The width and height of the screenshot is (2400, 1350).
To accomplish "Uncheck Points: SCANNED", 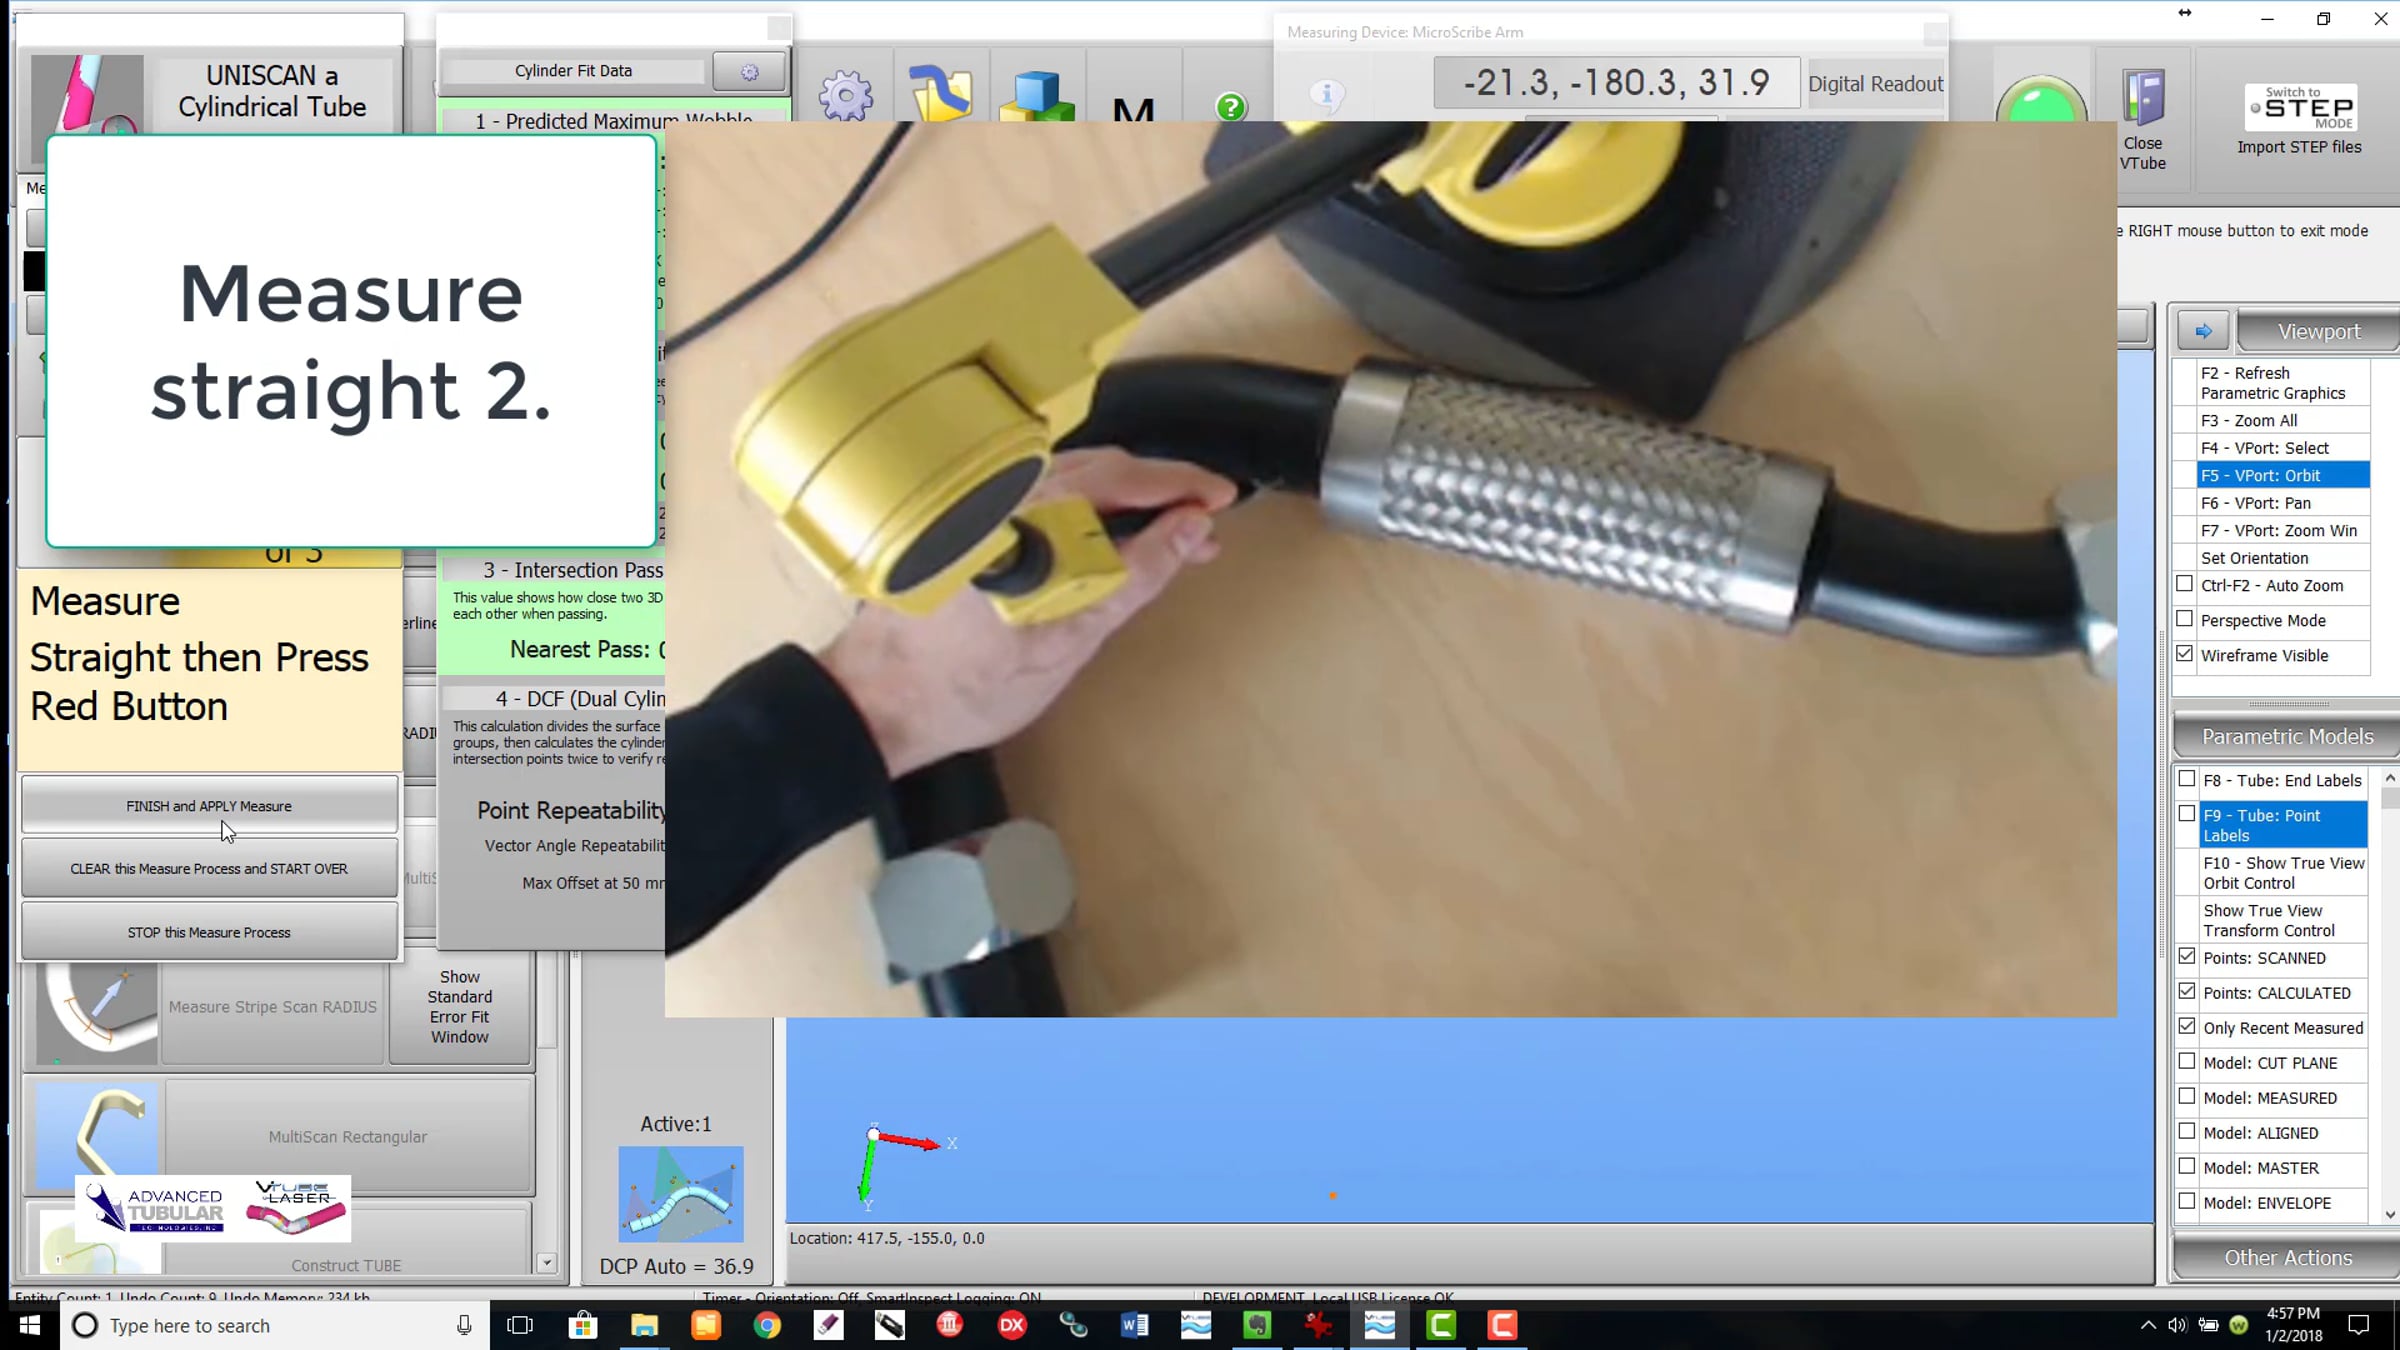I will point(2187,957).
